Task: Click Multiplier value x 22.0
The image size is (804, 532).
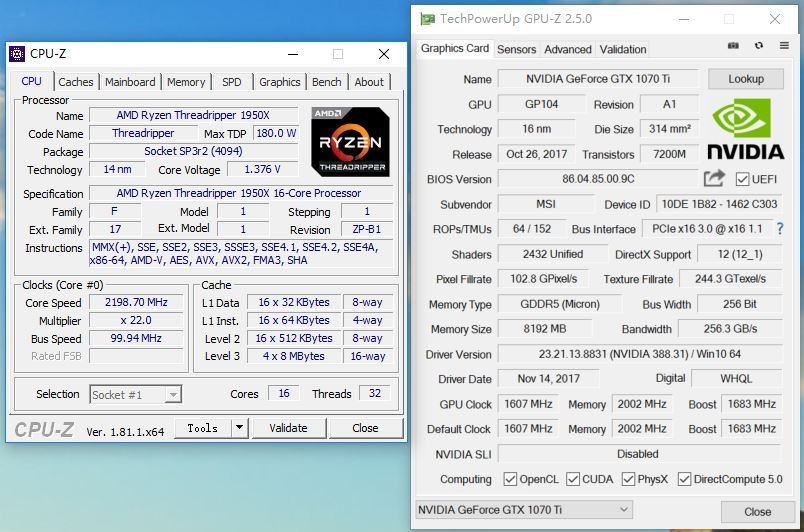Action: coord(136,320)
